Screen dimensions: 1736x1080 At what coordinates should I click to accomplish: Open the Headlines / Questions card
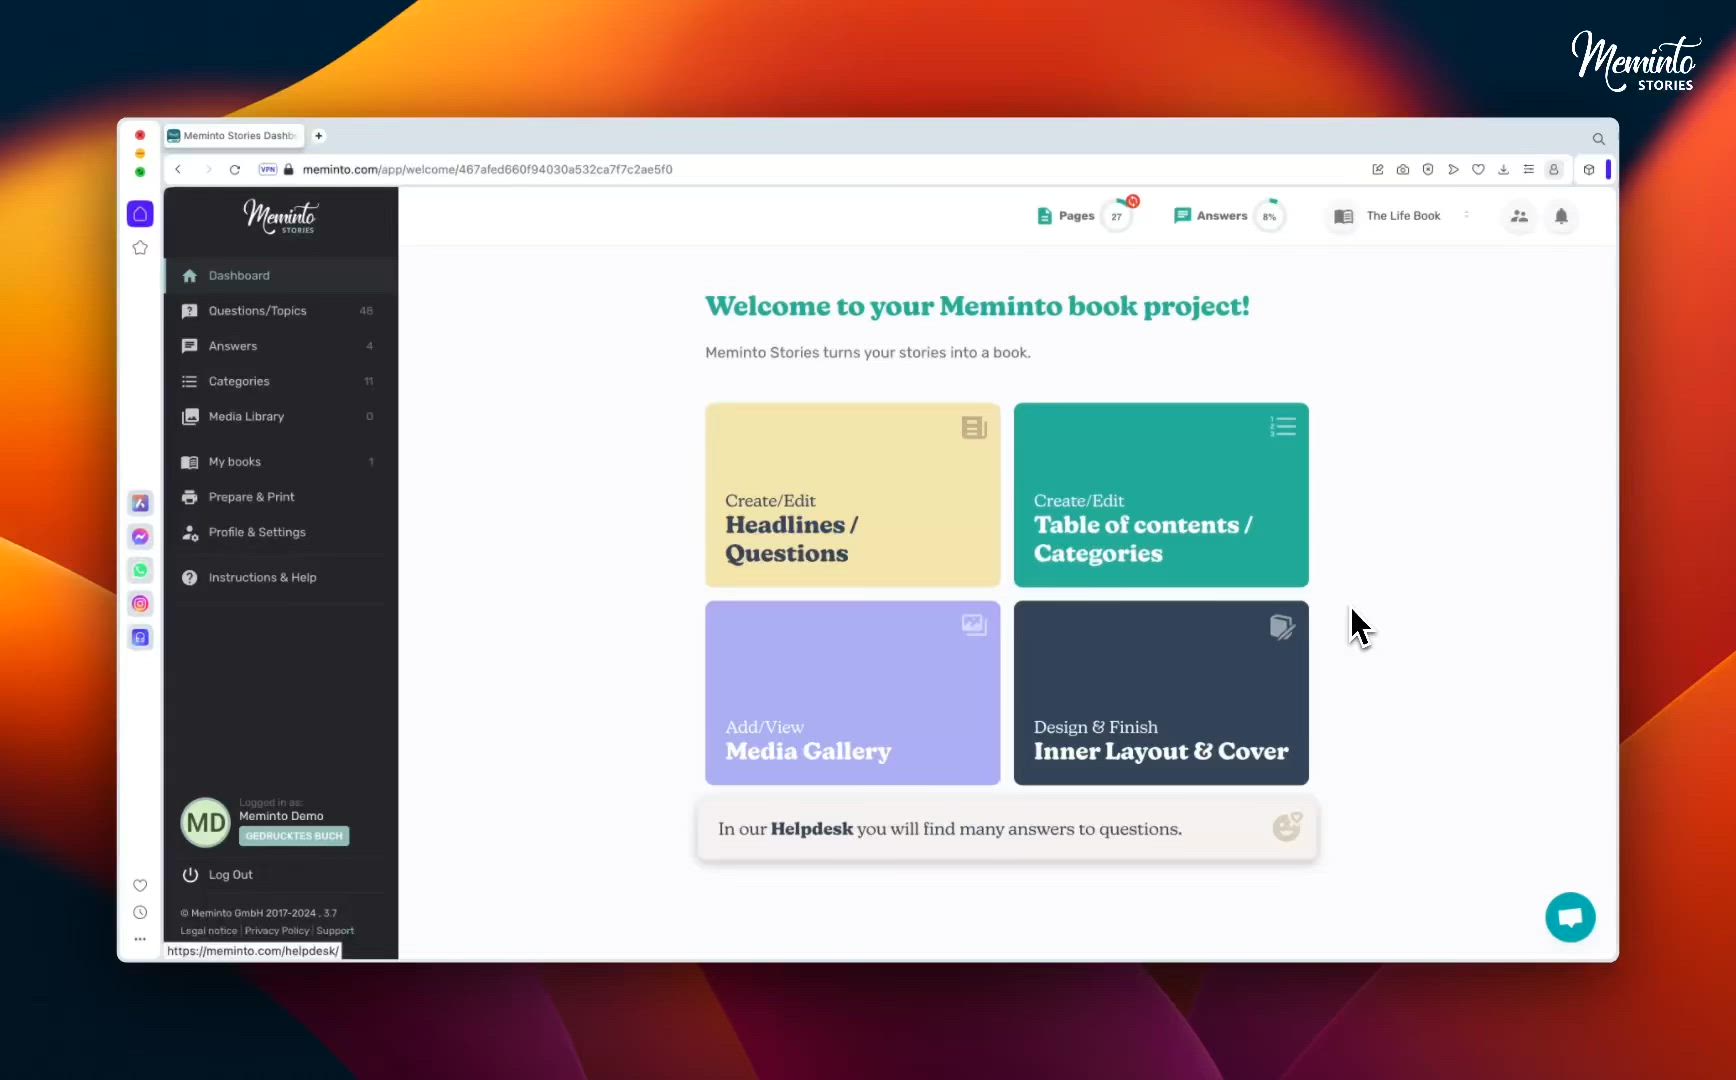coord(853,495)
